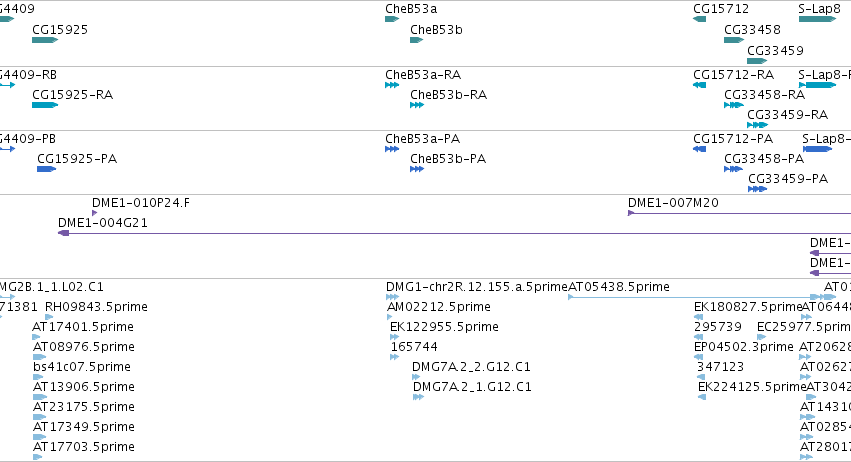Click the CG33458-RA transcript glyph

tap(734, 105)
